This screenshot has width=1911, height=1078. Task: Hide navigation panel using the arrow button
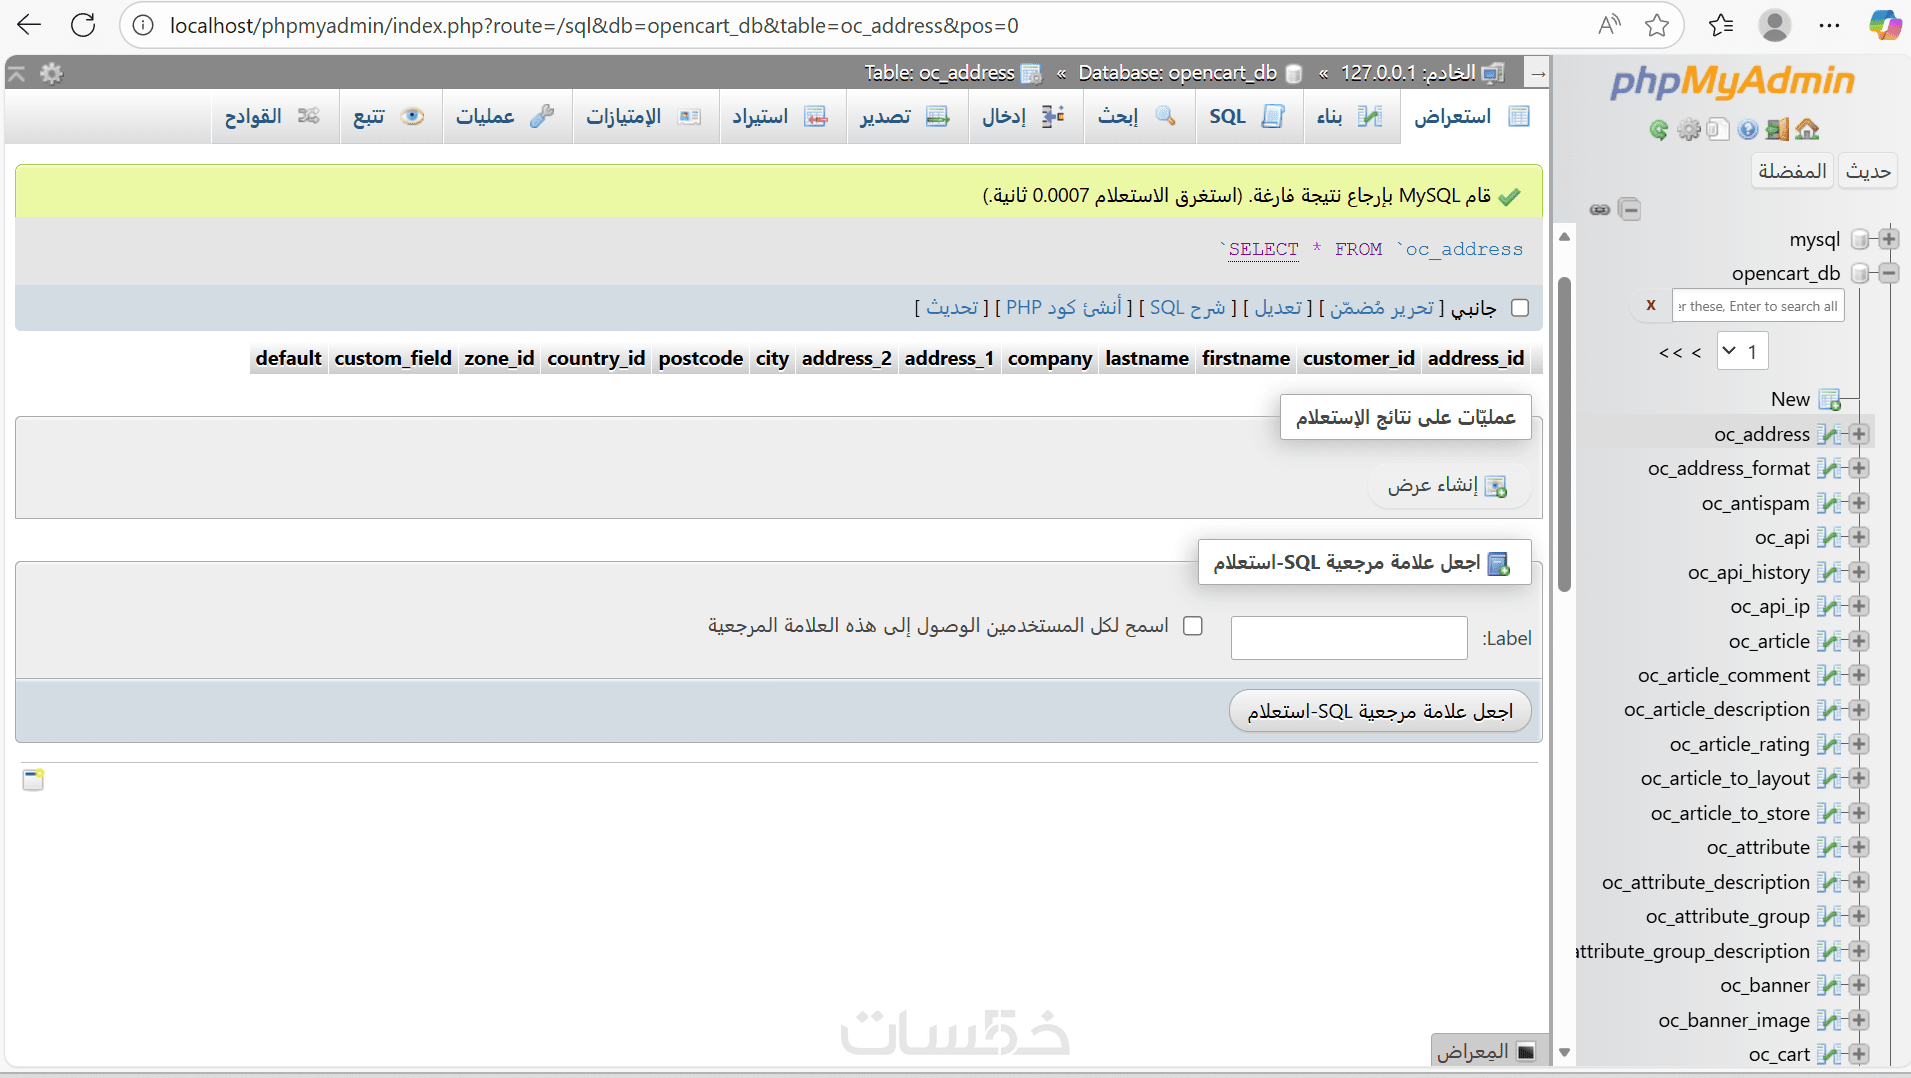(1538, 73)
